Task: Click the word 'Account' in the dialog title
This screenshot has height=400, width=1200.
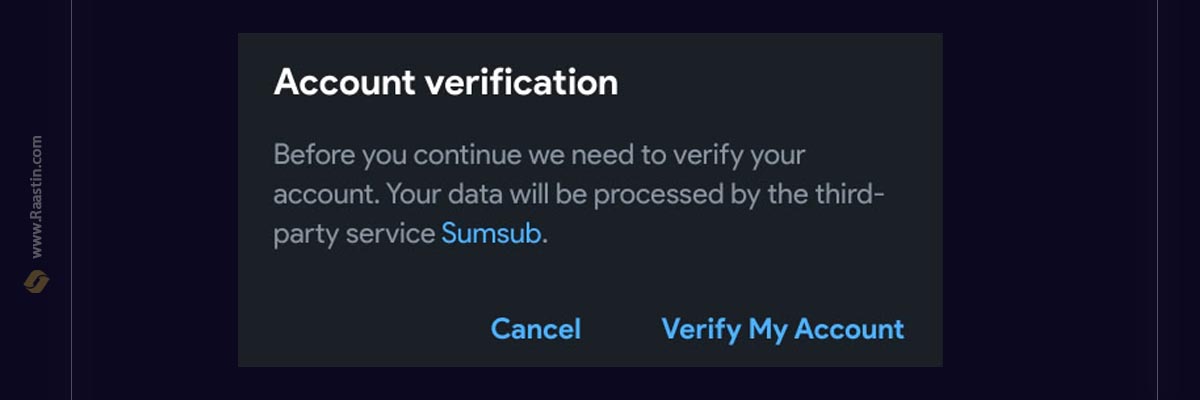Action: tap(344, 82)
